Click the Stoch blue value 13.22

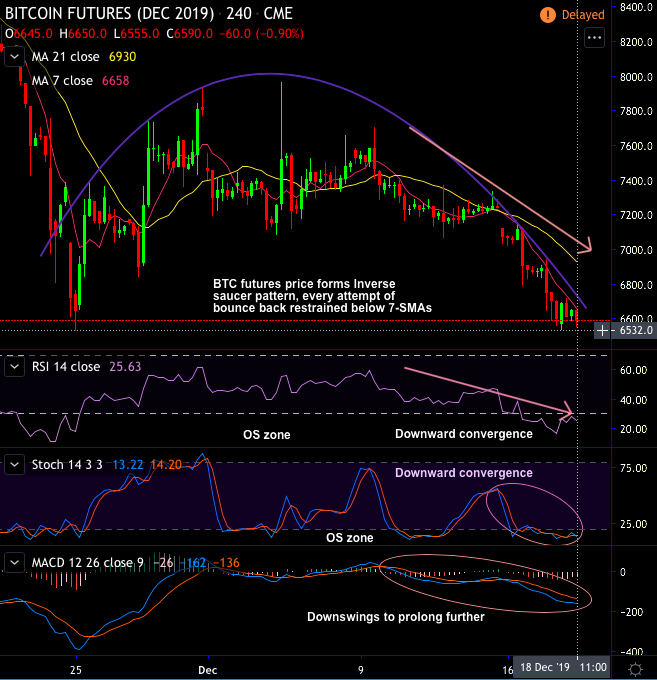(x=128, y=465)
